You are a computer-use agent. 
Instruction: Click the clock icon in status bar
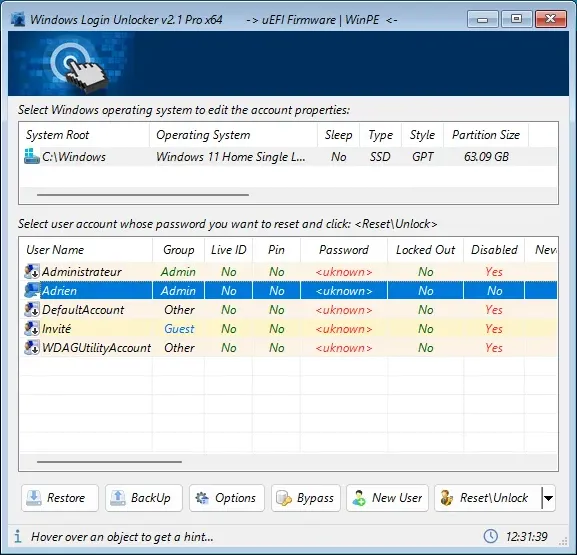tap(491, 536)
